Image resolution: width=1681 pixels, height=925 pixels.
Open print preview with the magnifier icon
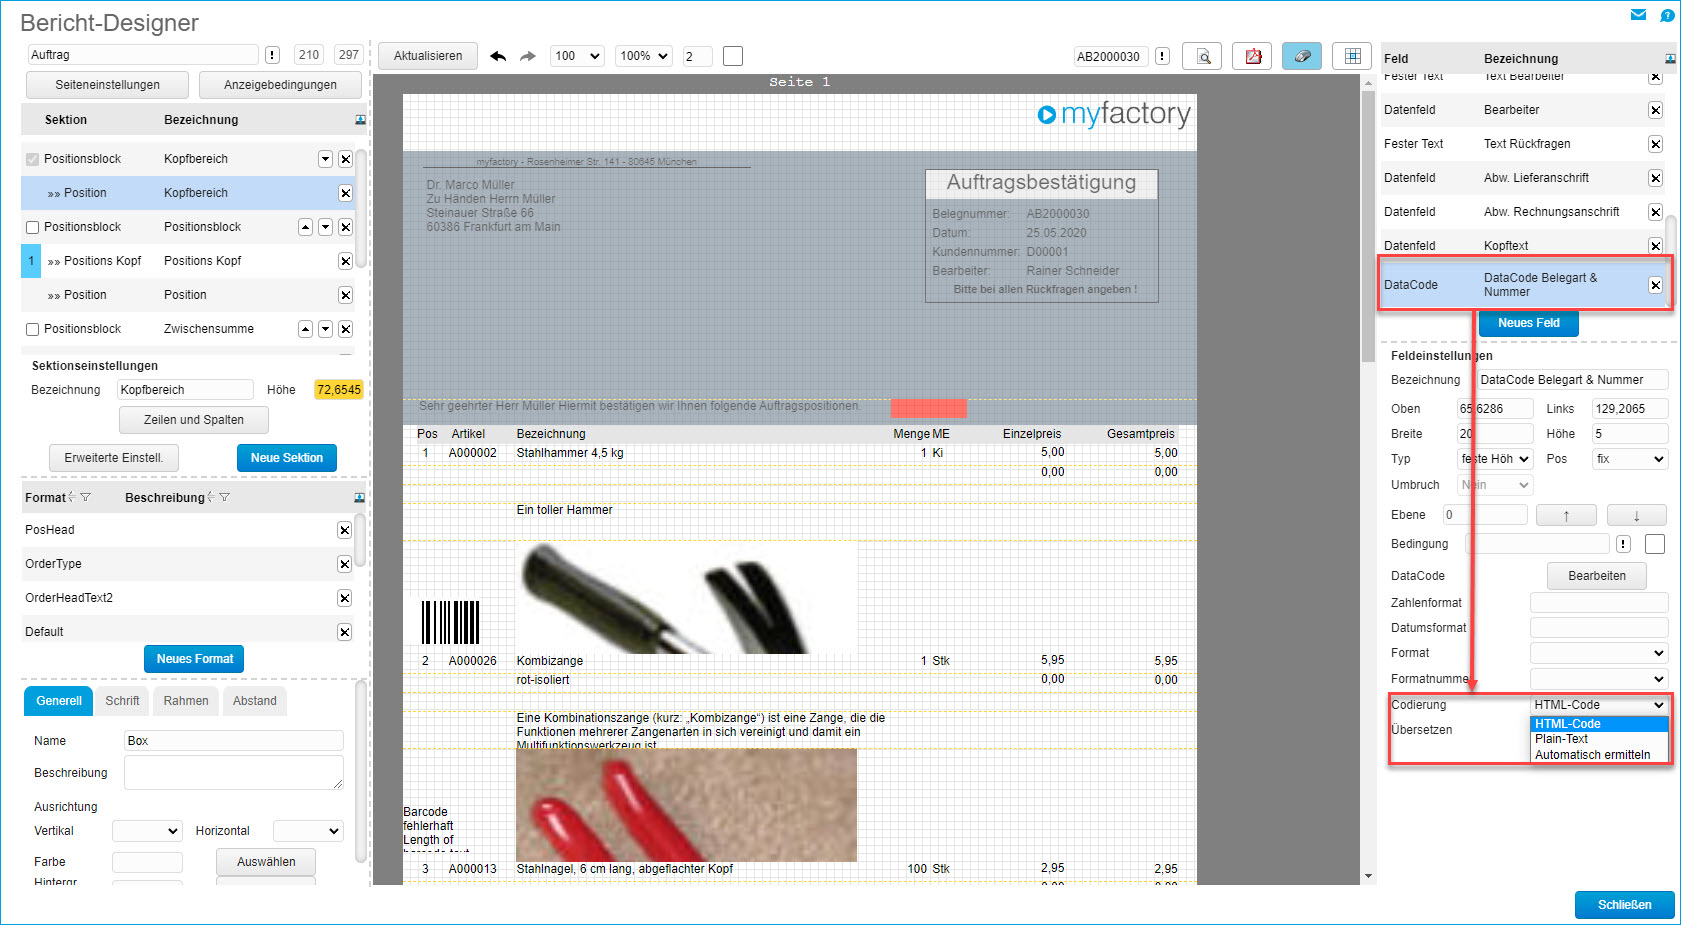coord(1202,56)
